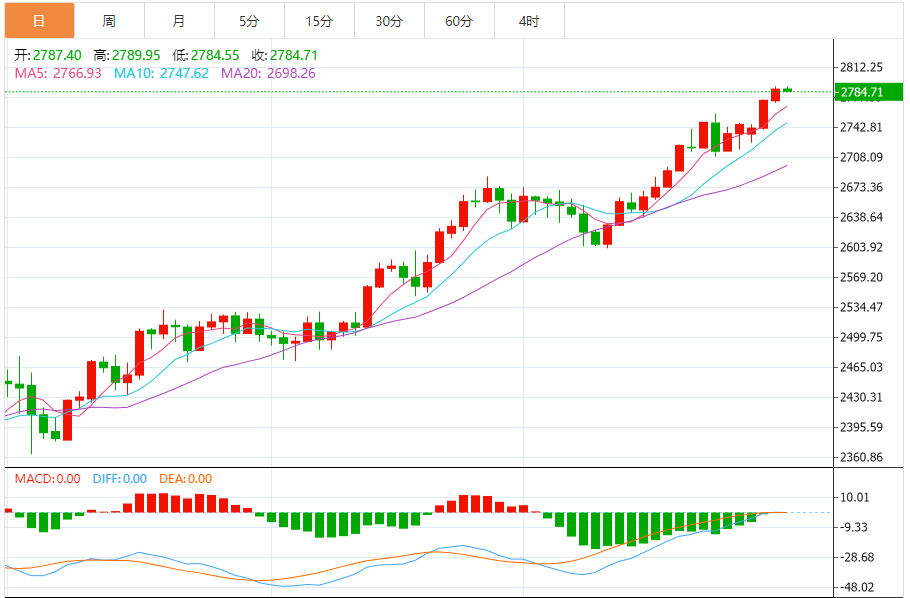Click the DIFF value label
The image size is (910, 598).
coord(119,479)
